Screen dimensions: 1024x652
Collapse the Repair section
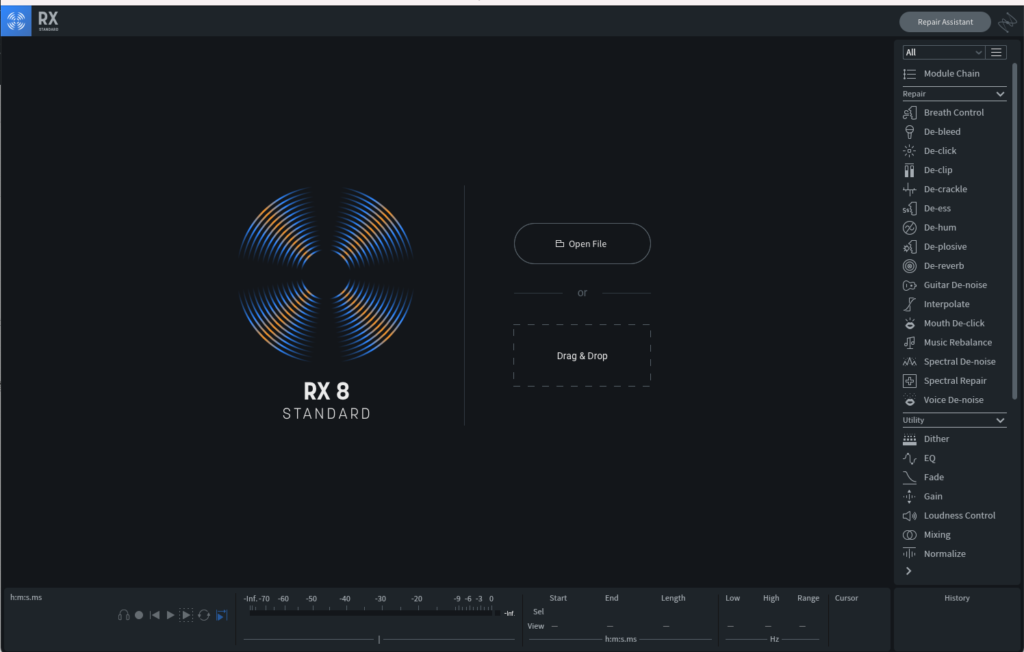click(x=1000, y=94)
